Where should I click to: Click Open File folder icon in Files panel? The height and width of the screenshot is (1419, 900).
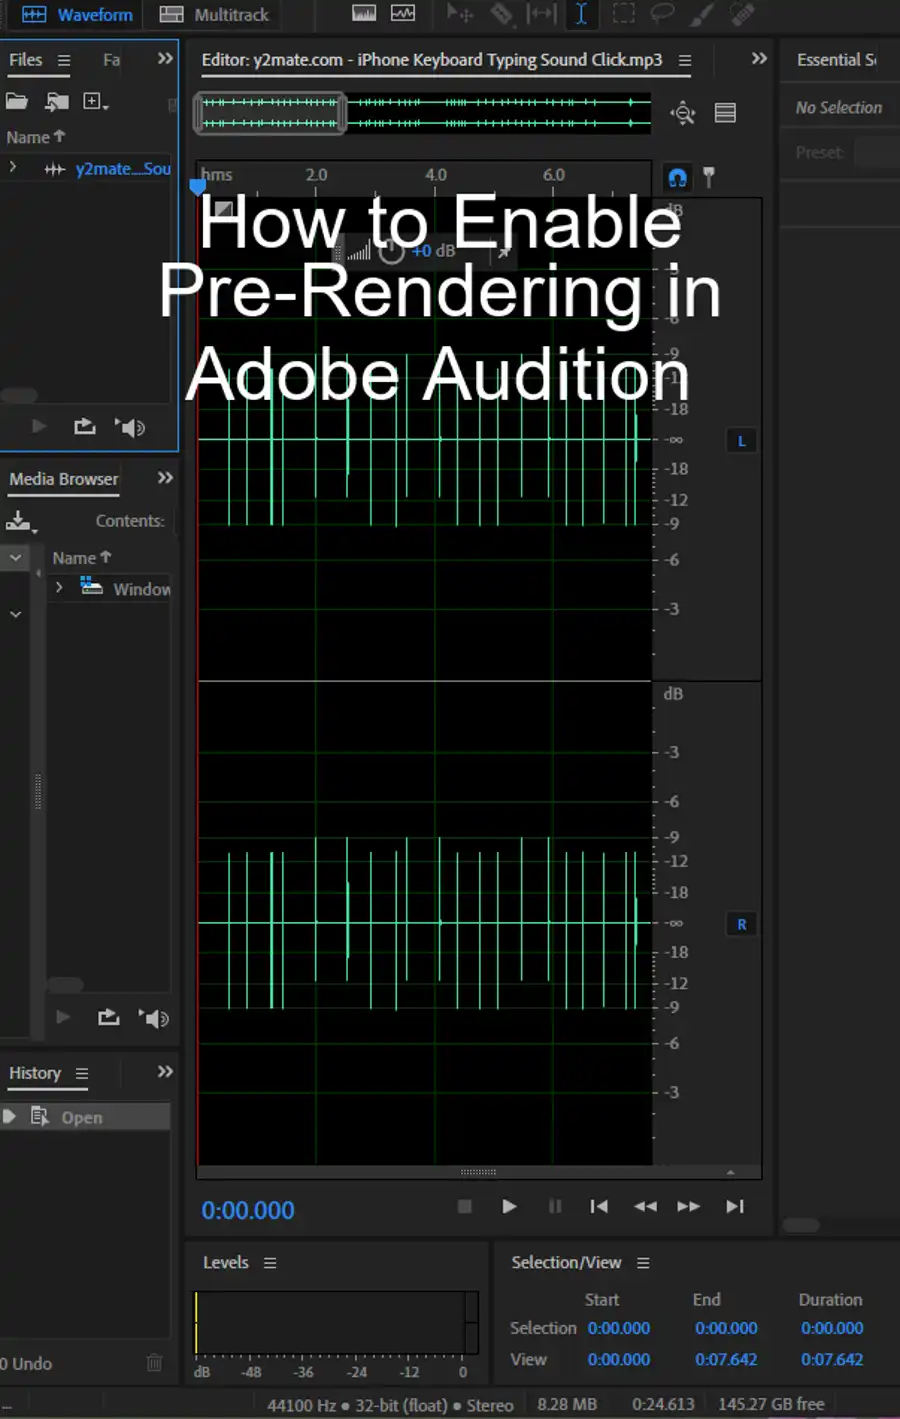point(16,101)
